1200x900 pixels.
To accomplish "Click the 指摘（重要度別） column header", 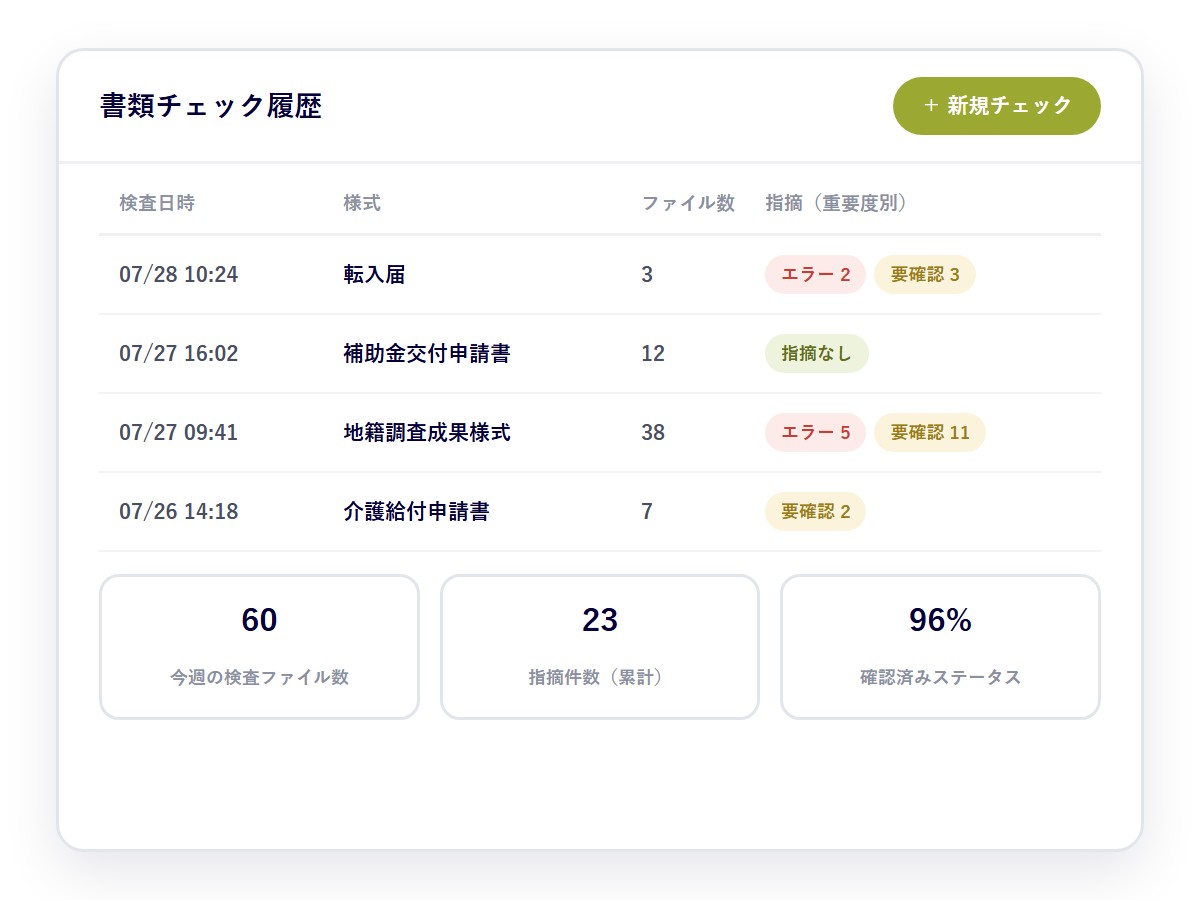I will 839,203.
